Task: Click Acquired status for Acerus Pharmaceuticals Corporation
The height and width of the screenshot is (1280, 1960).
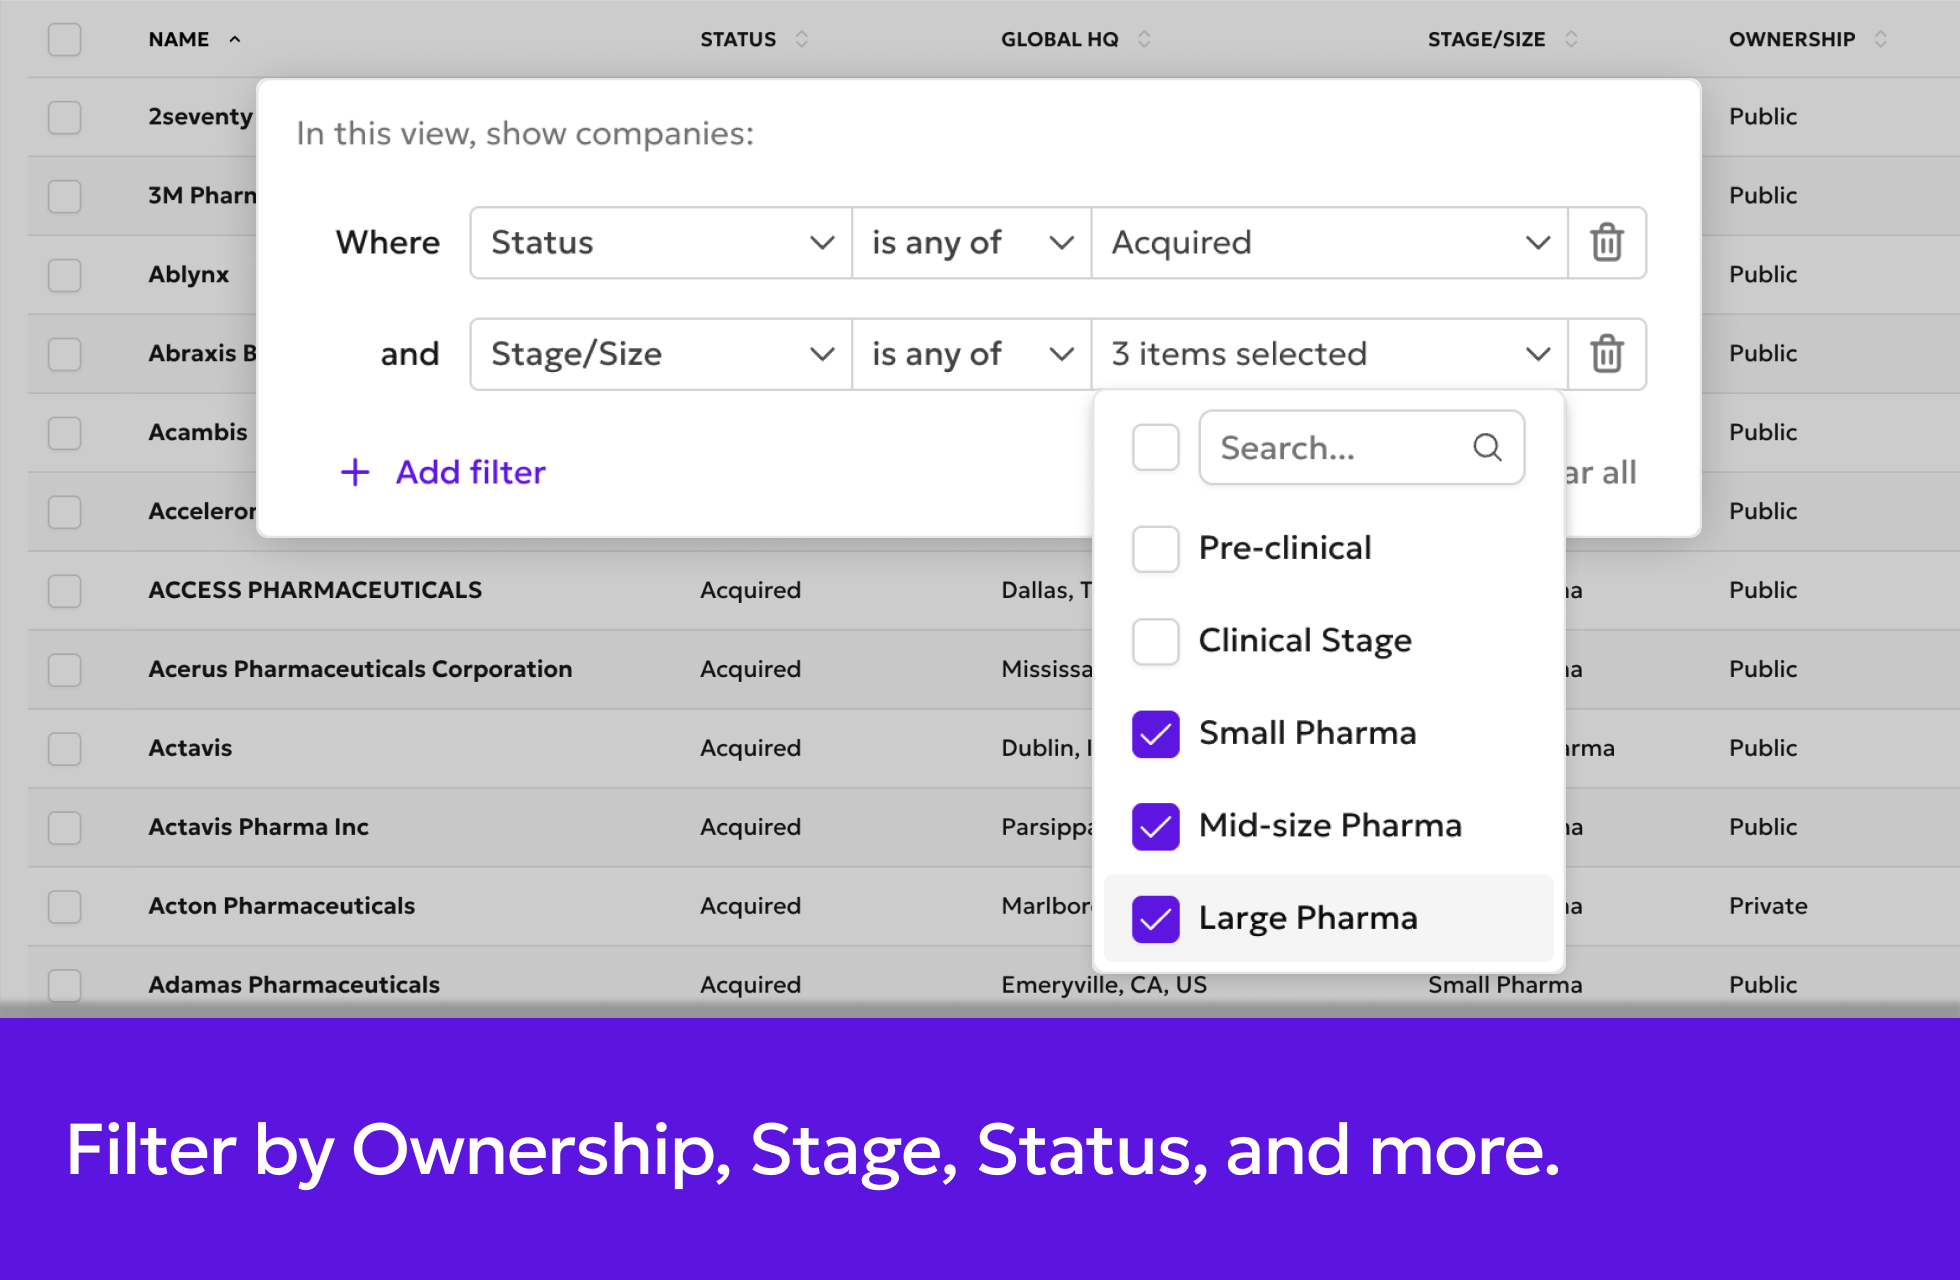Action: click(750, 669)
